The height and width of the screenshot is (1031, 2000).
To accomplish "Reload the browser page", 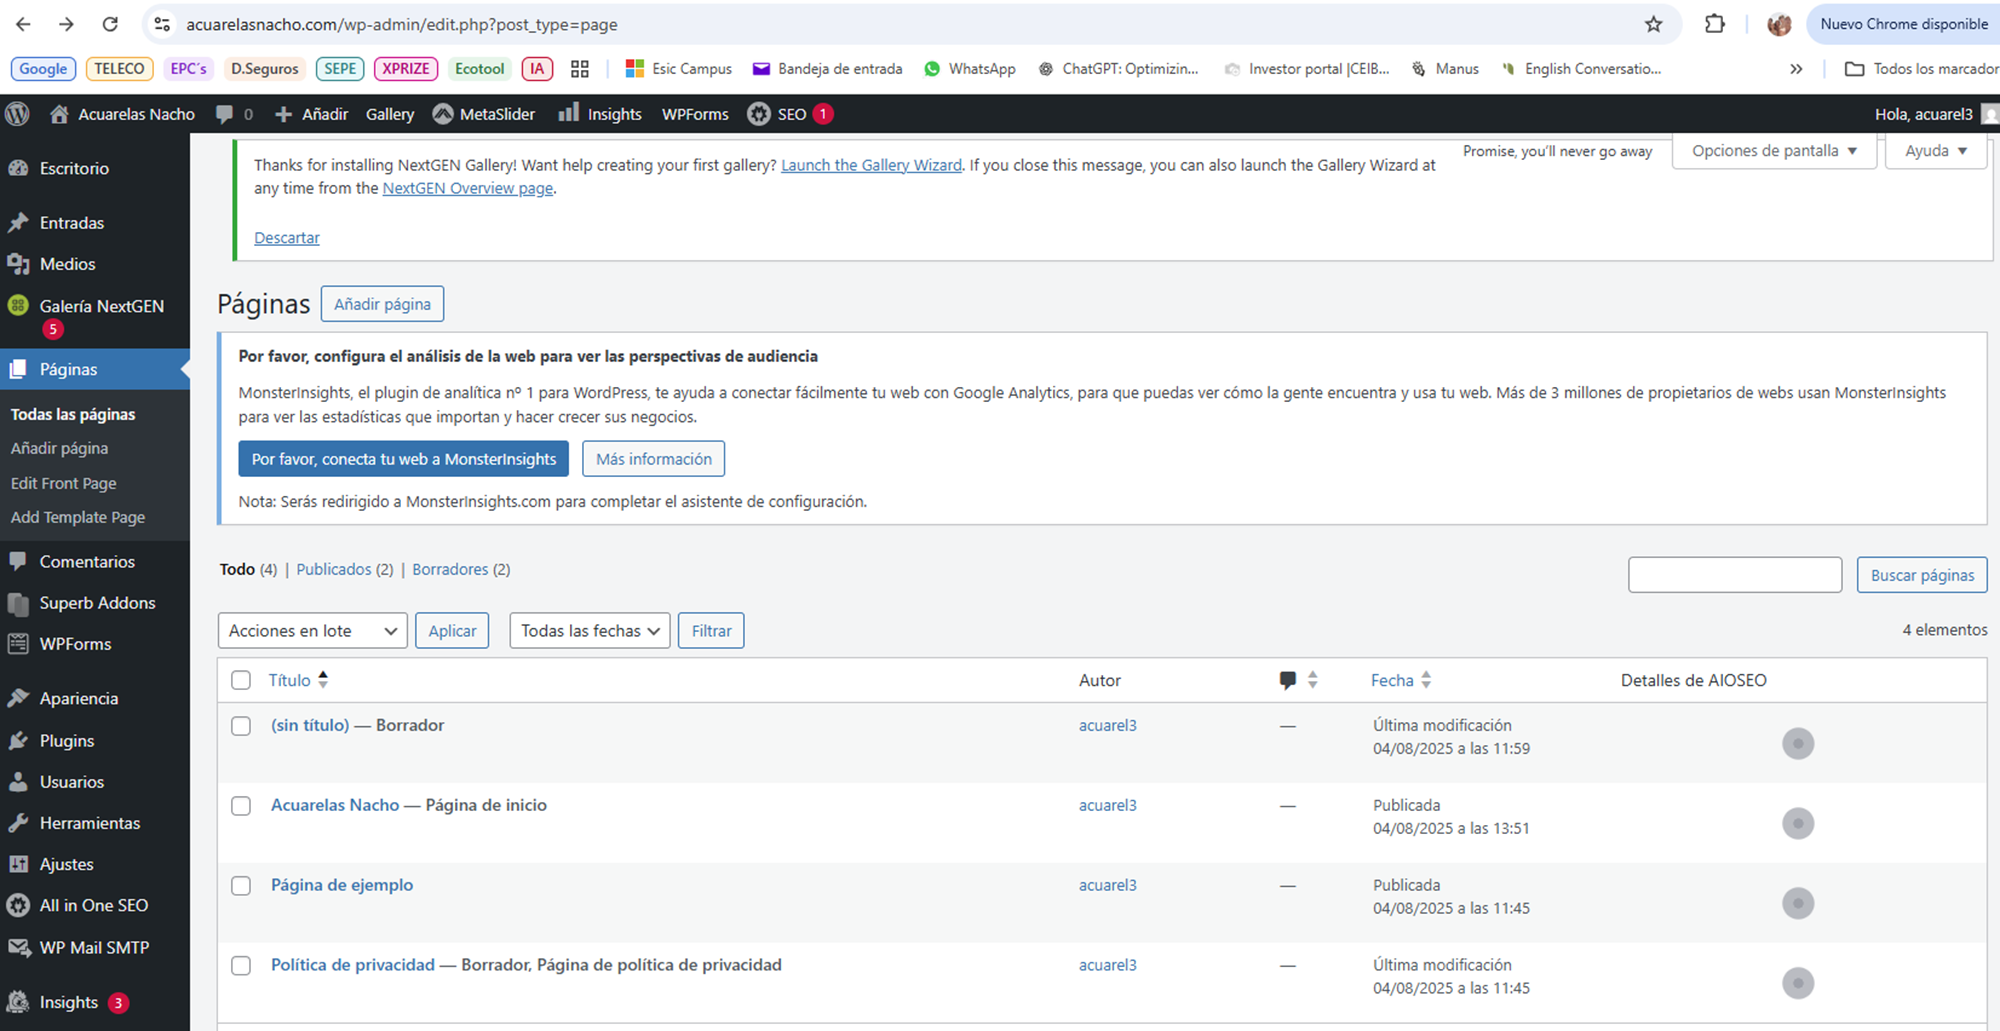I will pyautogui.click(x=110, y=24).
